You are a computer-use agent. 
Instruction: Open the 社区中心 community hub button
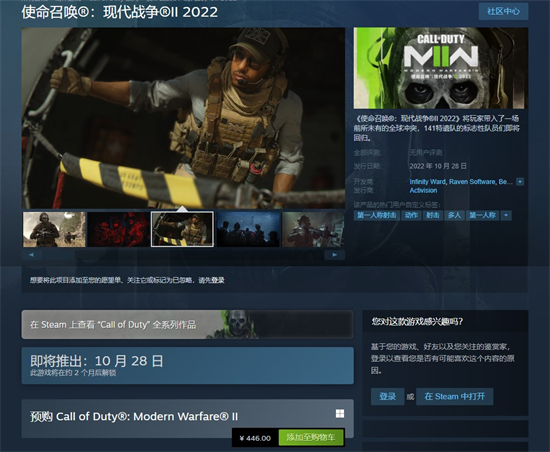pos(503,11)
